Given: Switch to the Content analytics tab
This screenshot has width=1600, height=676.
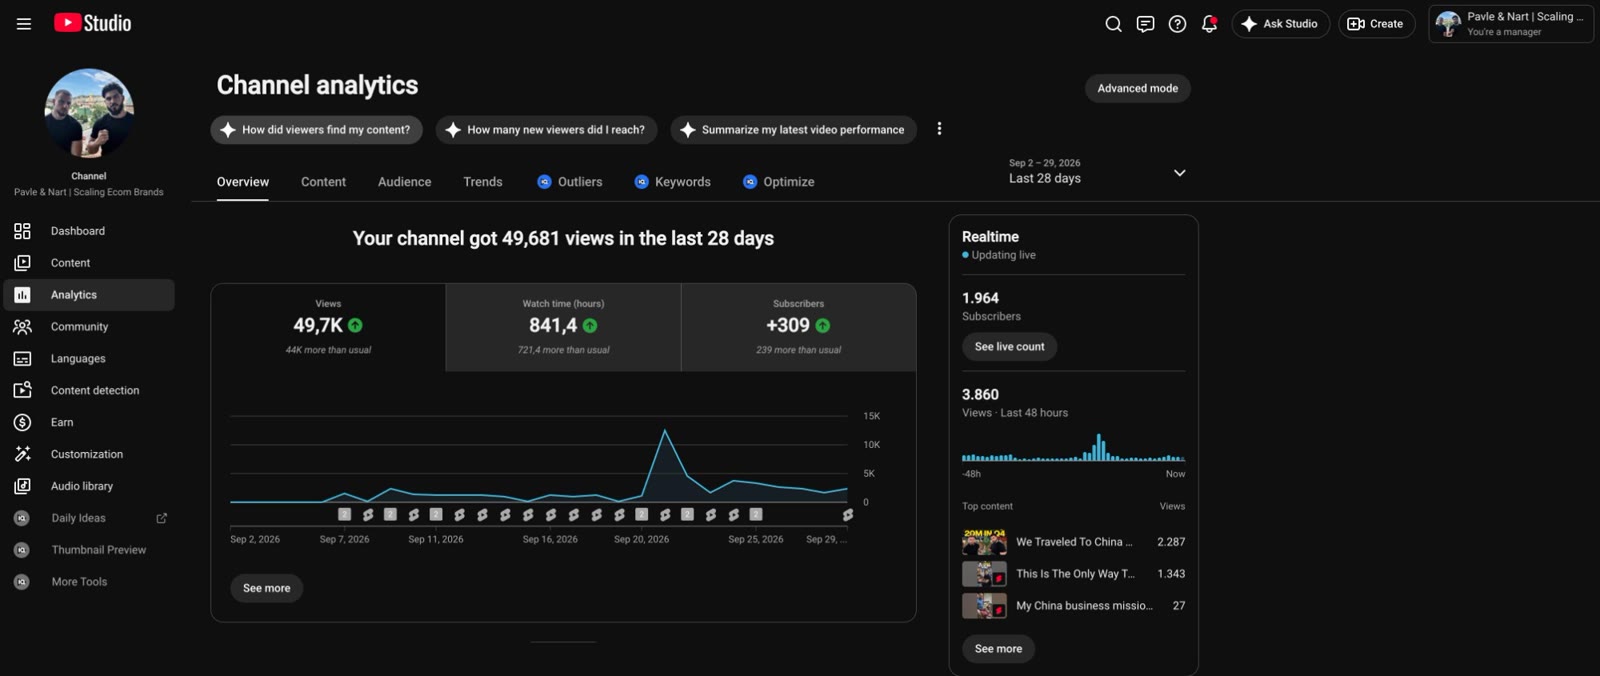Looking at the screenshot, I should pos(323,182).
